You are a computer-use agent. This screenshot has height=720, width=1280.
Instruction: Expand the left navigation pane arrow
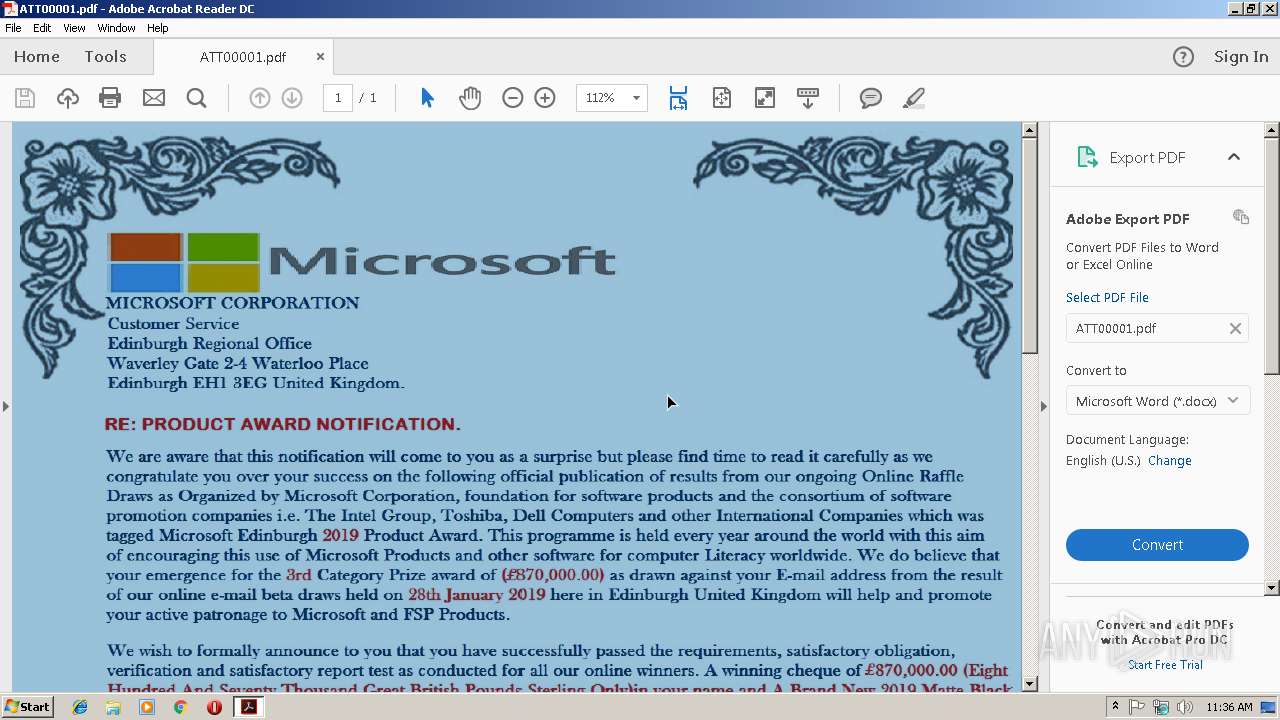click(6, 406)
